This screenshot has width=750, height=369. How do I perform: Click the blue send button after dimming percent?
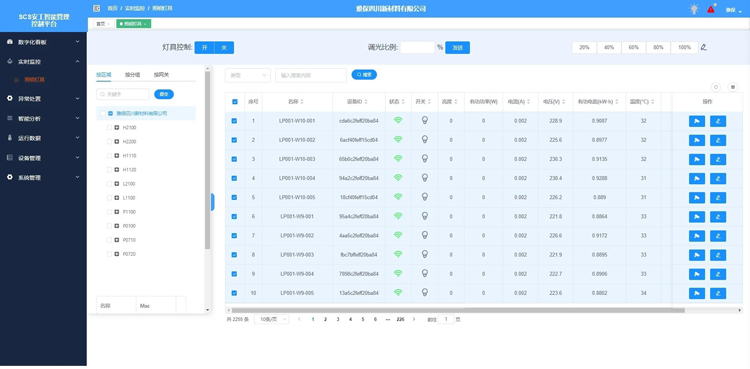457,47
